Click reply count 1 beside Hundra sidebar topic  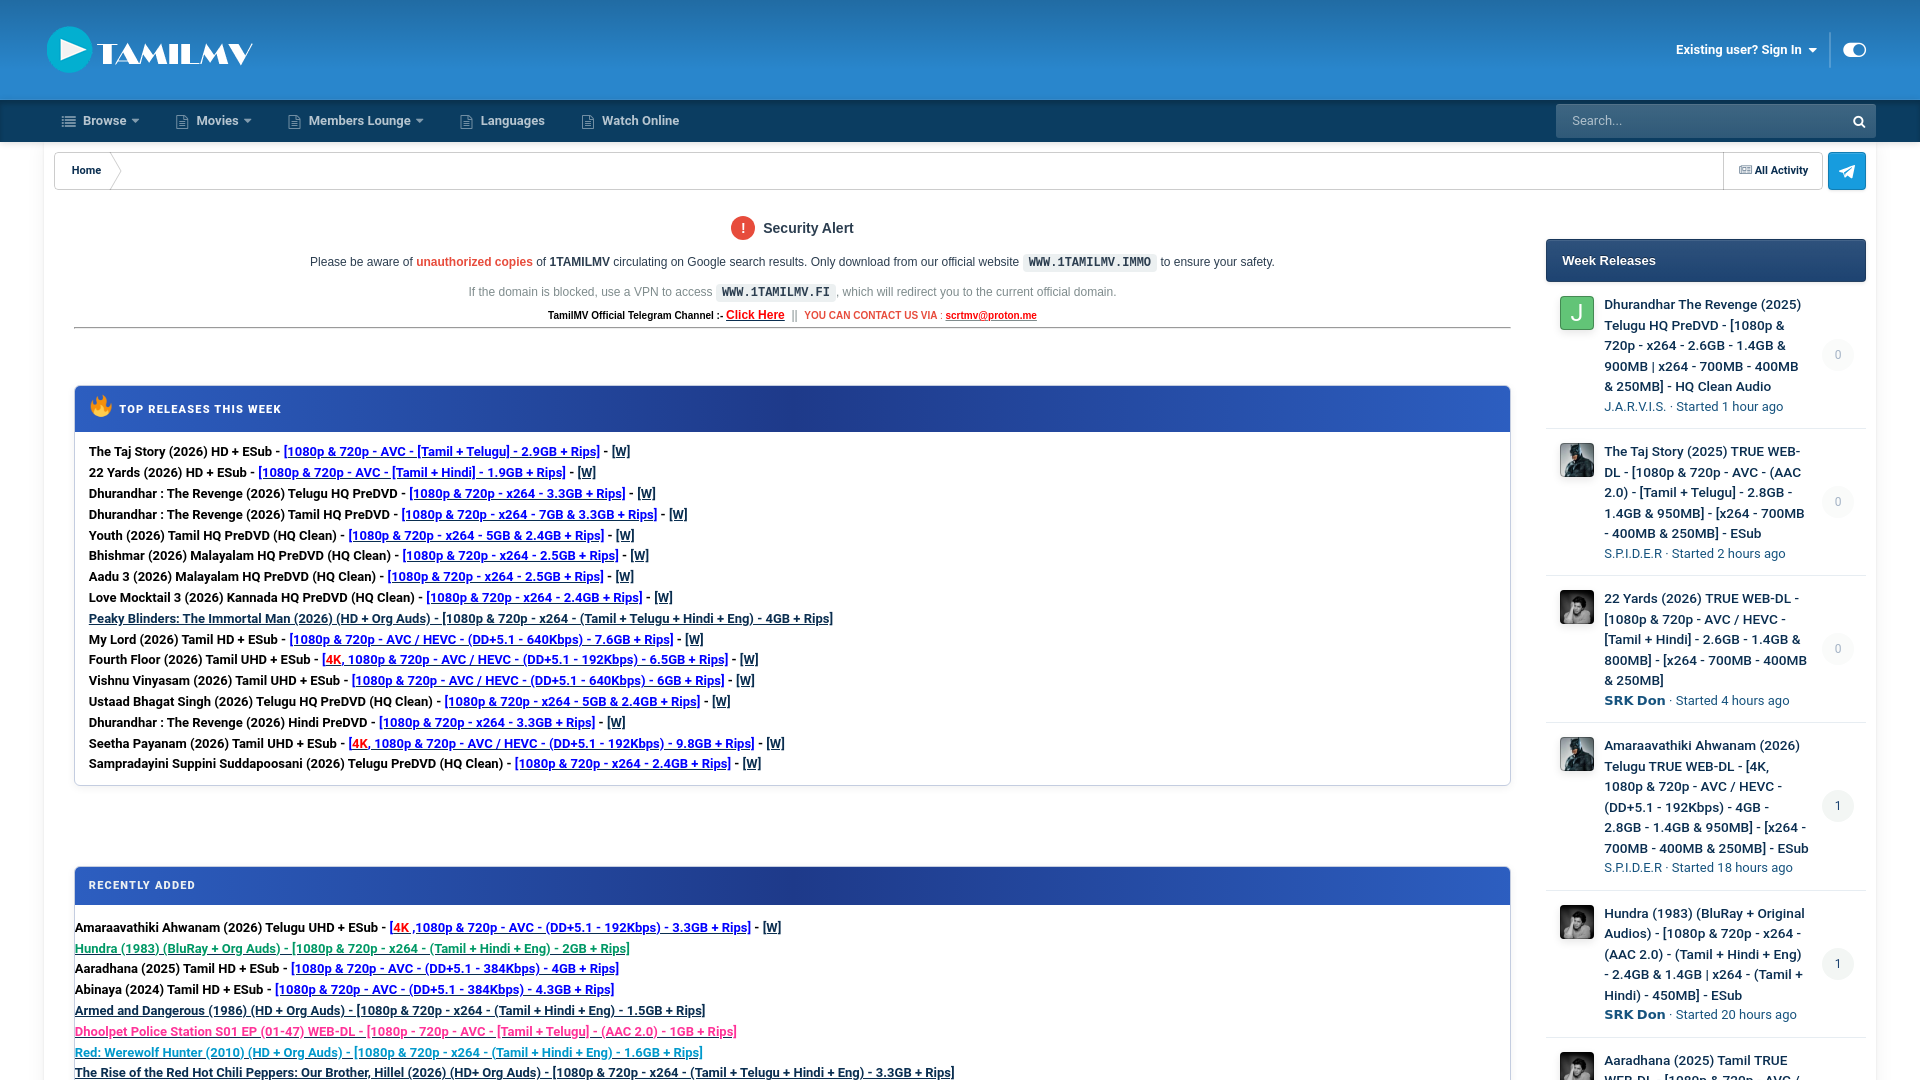(x=1838, y=964)
